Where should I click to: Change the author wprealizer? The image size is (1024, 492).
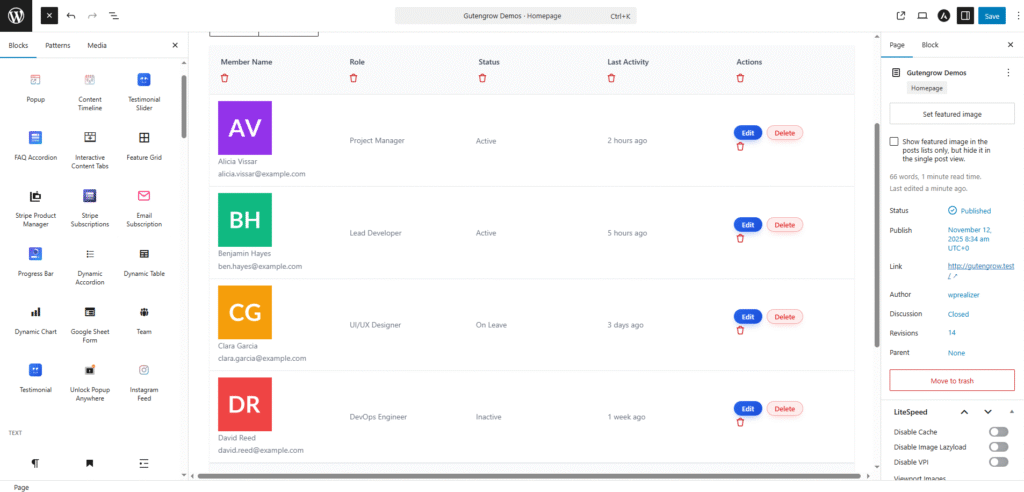pyautogui.click(x=963, y=295)
